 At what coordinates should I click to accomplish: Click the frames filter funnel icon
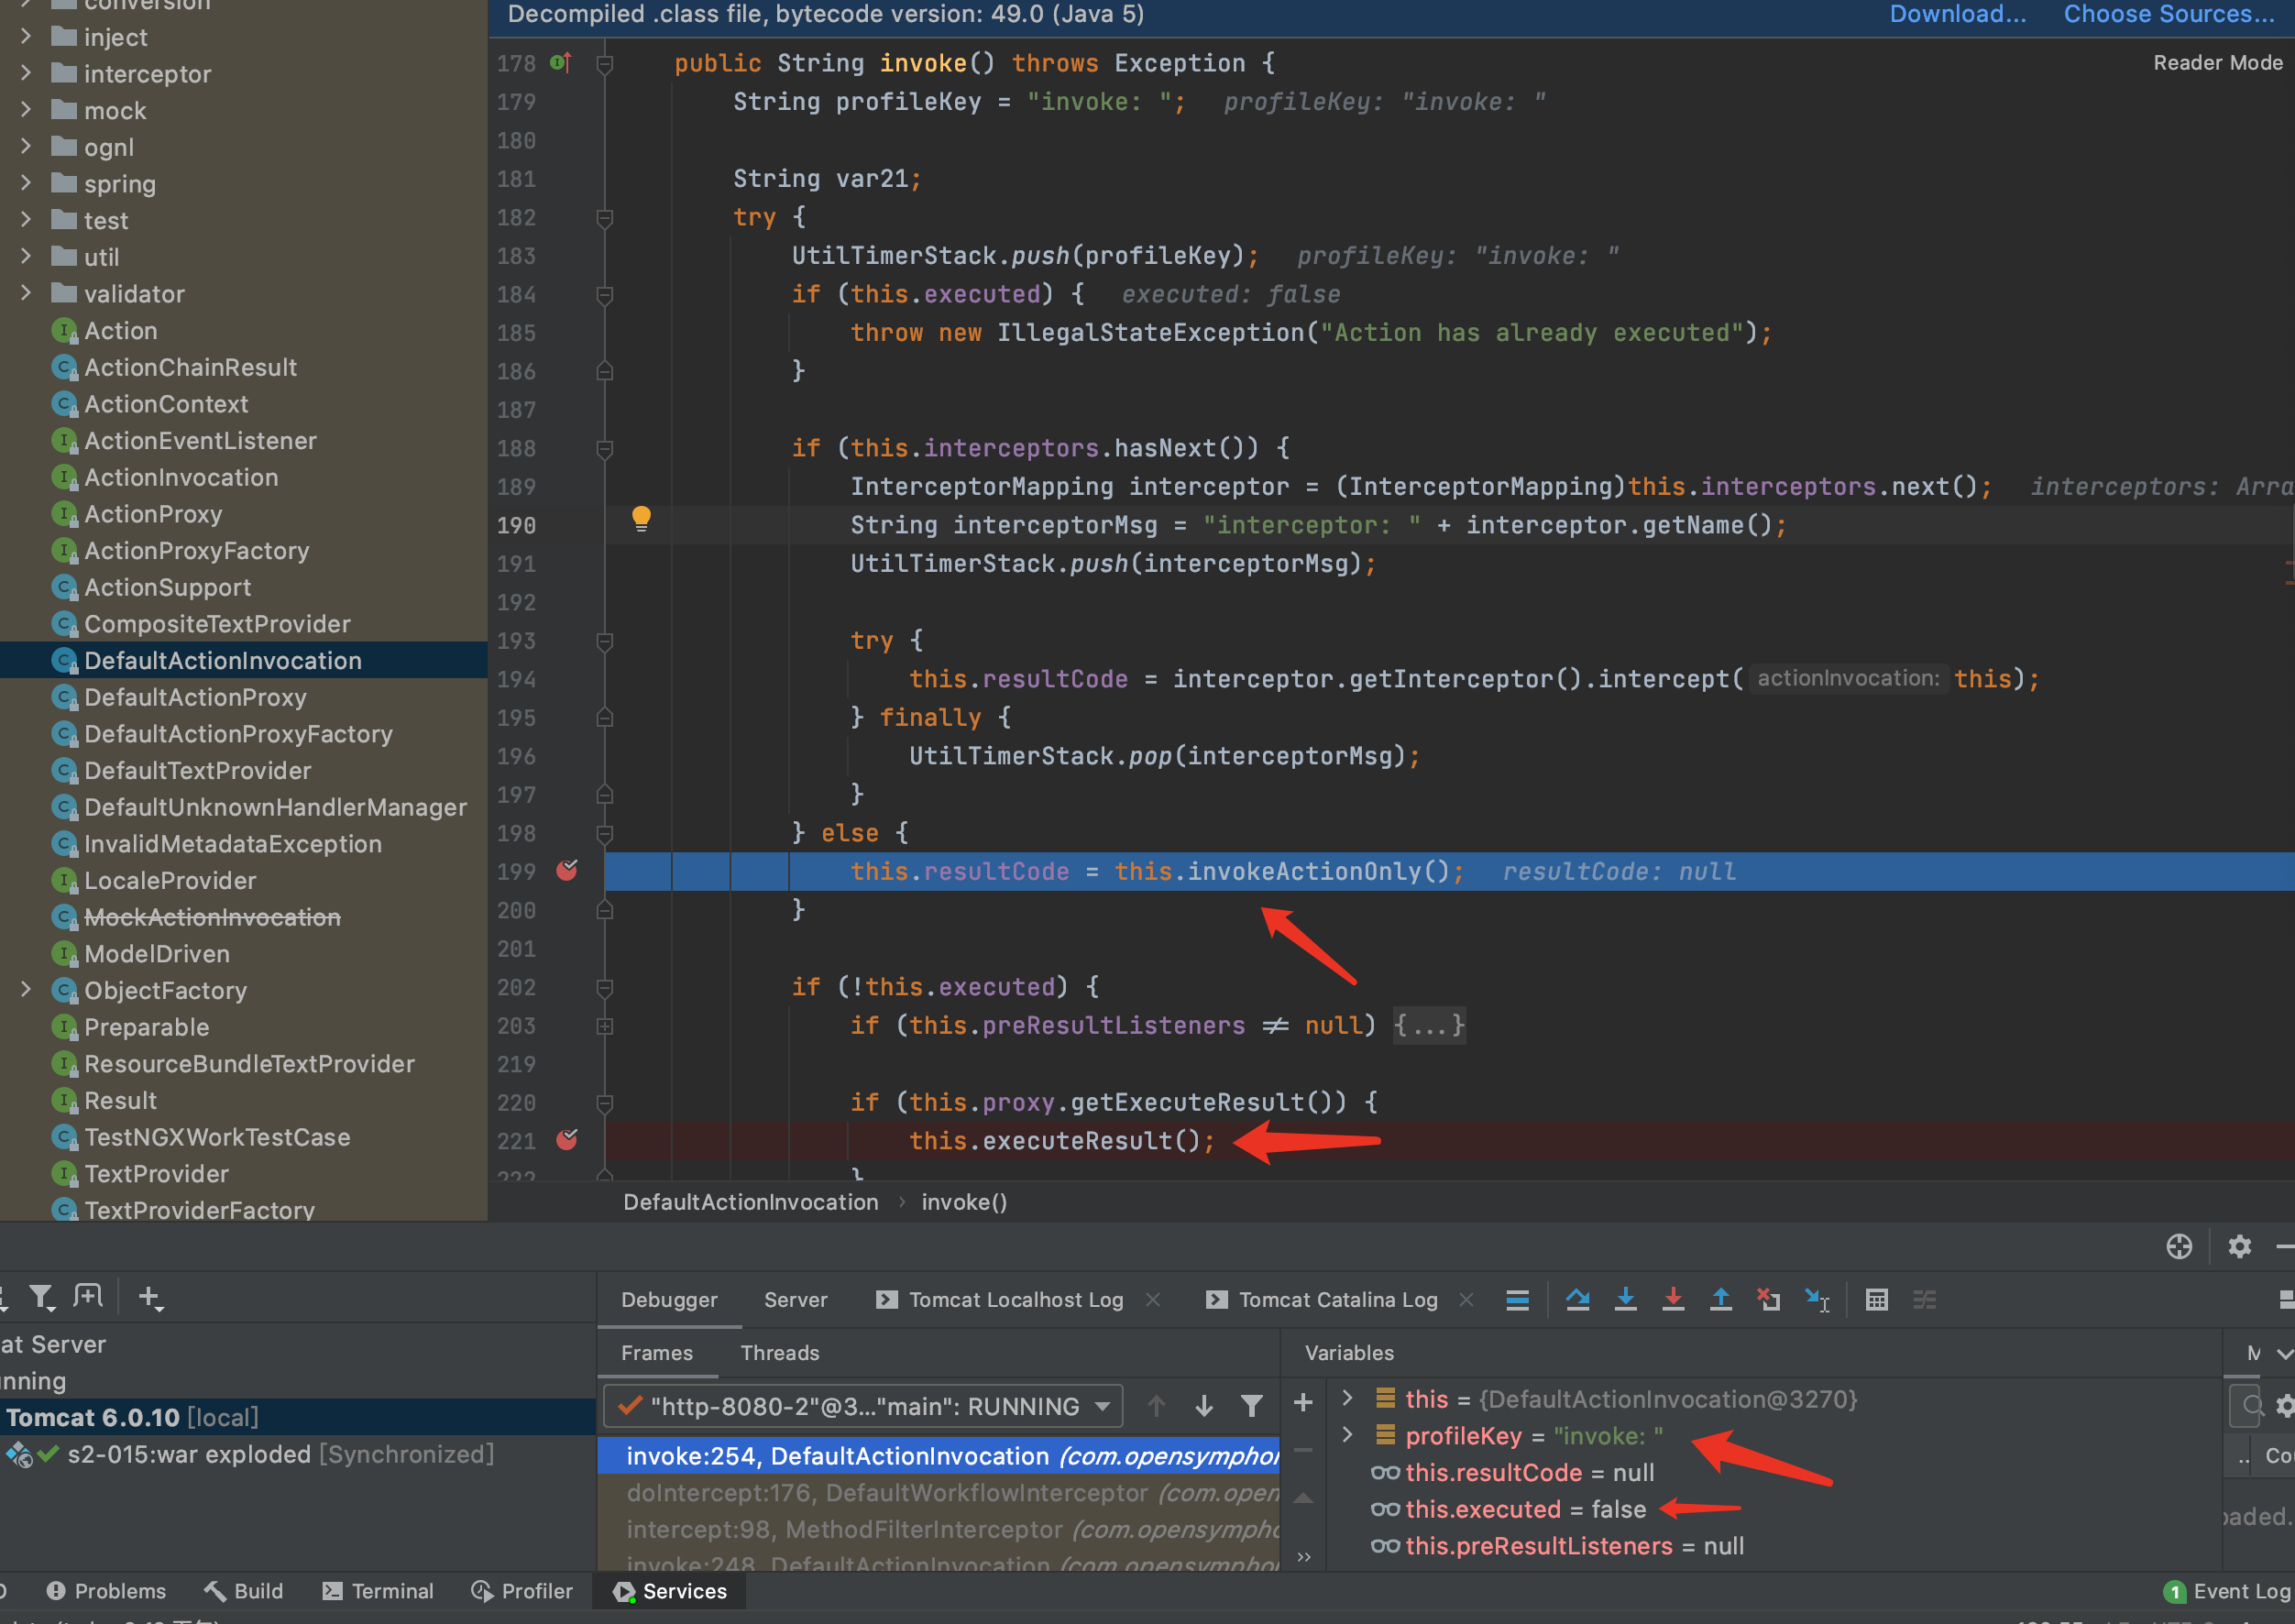tap(1251, 1406)
